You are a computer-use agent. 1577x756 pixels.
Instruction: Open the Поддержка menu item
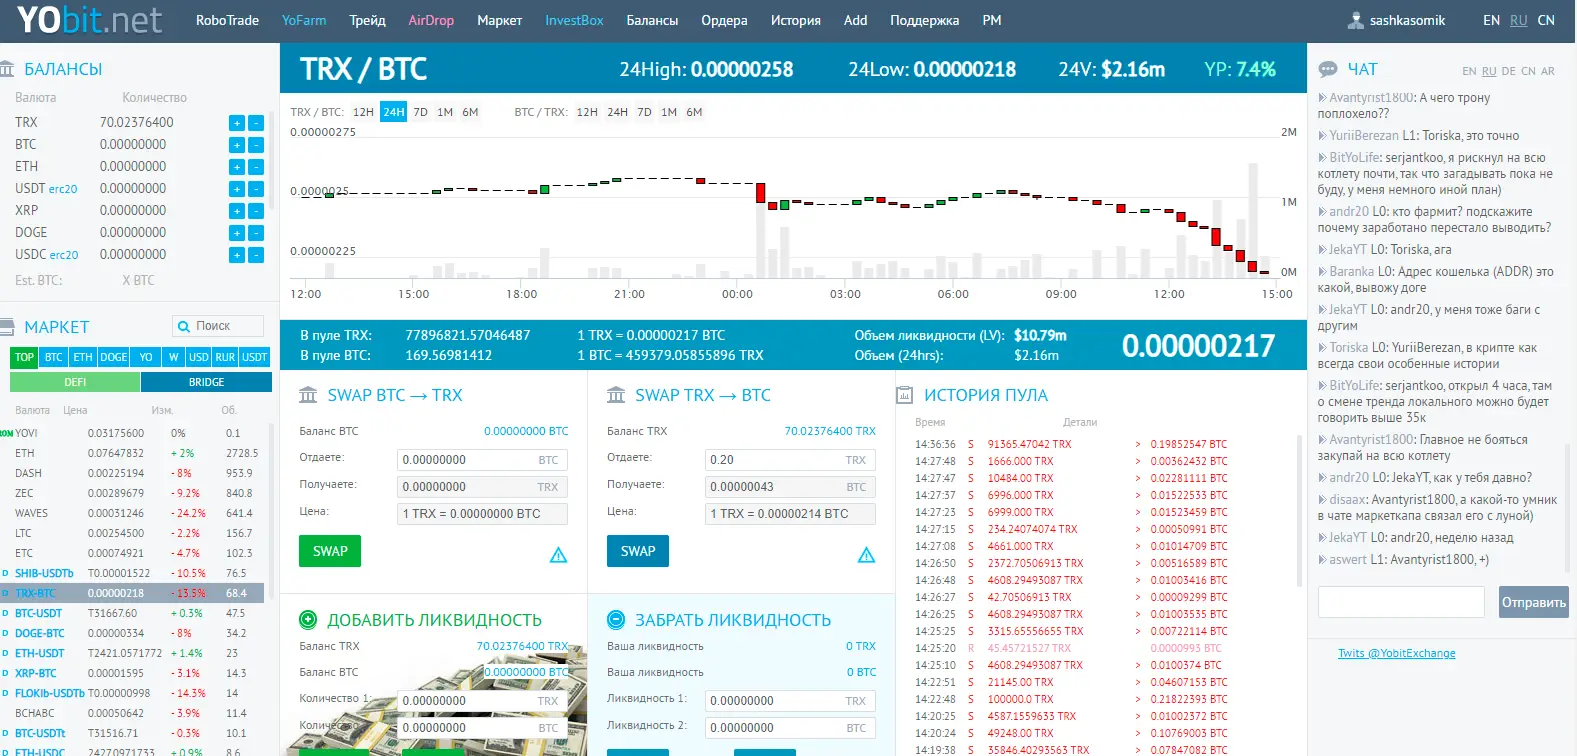924,20
